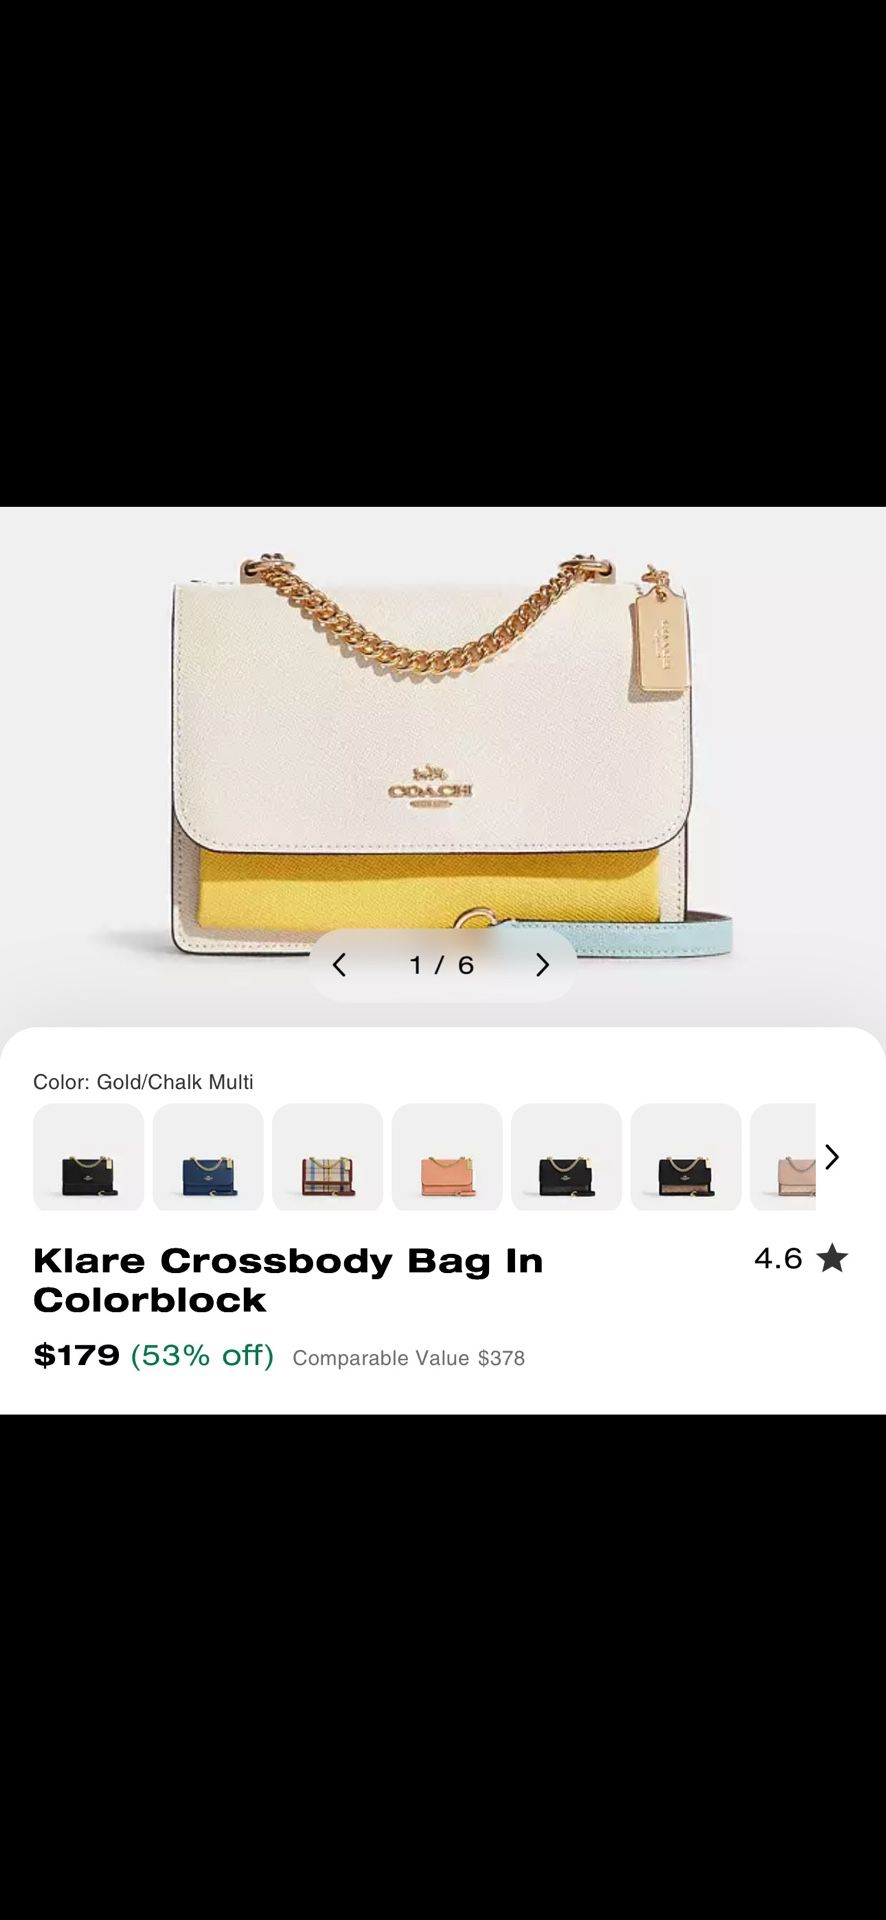The width and height of the screenshot is (886, 1920).
Task: Choose the fifth swatch, black bag
Action: pos(566,1157)
